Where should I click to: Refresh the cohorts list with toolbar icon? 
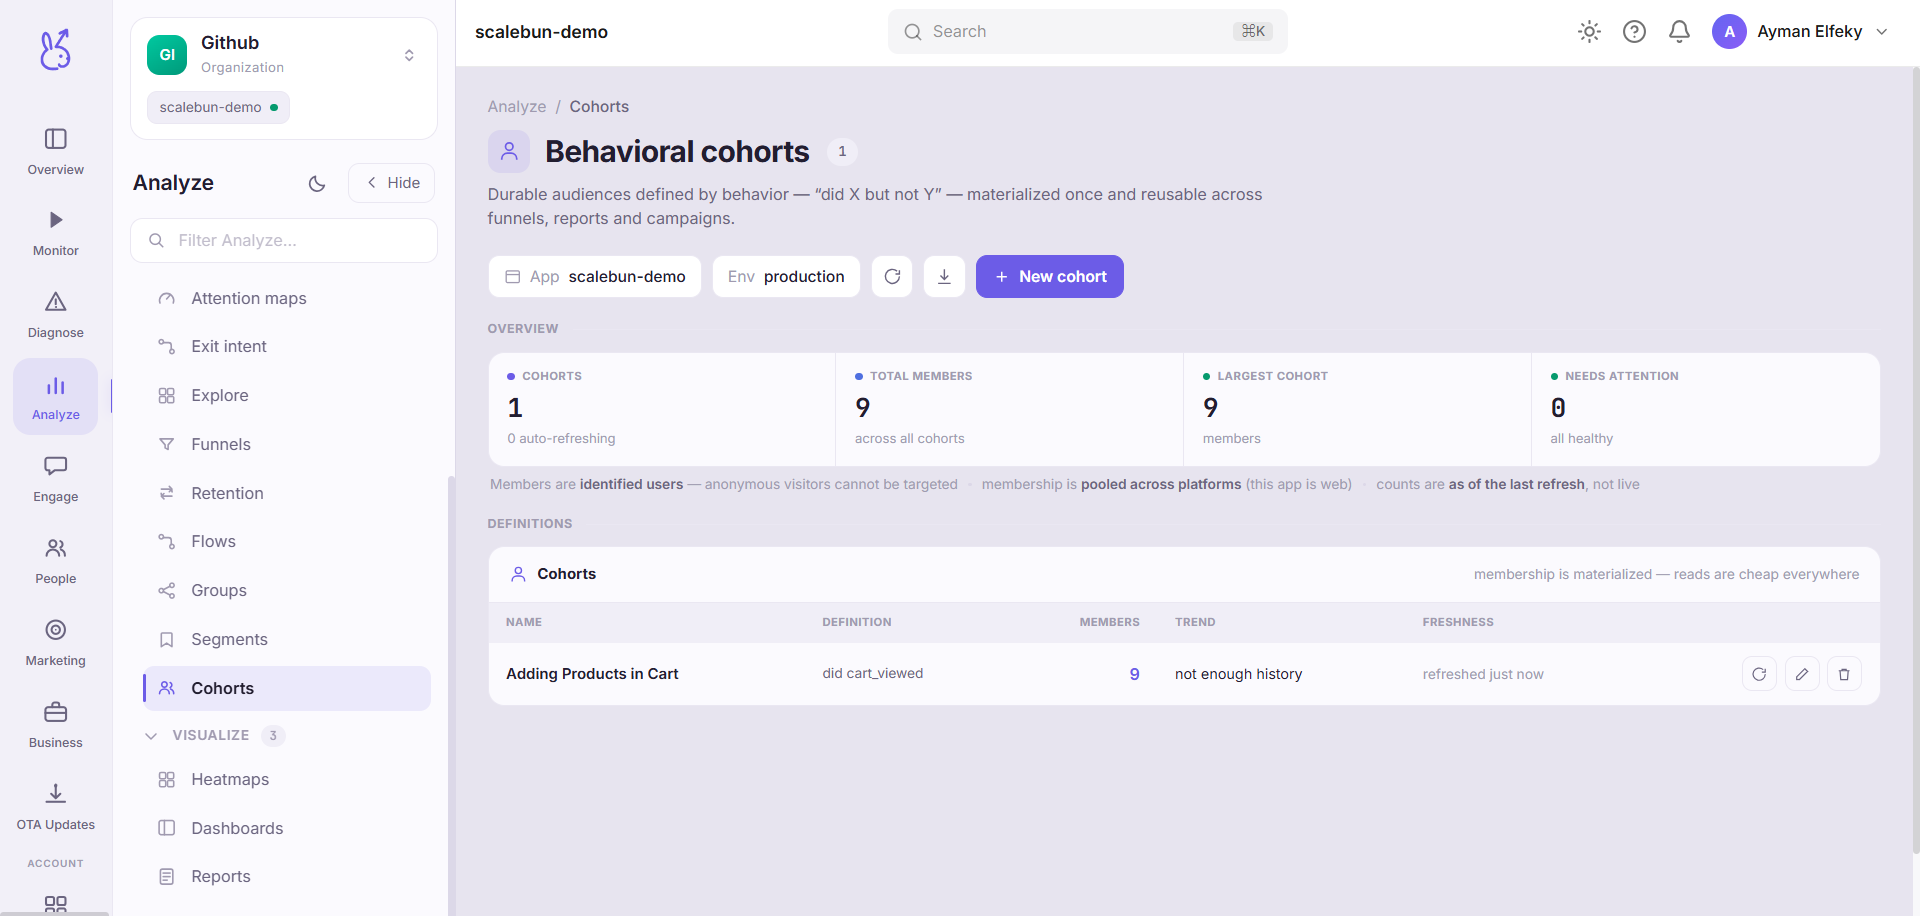(x=892, y=277)
